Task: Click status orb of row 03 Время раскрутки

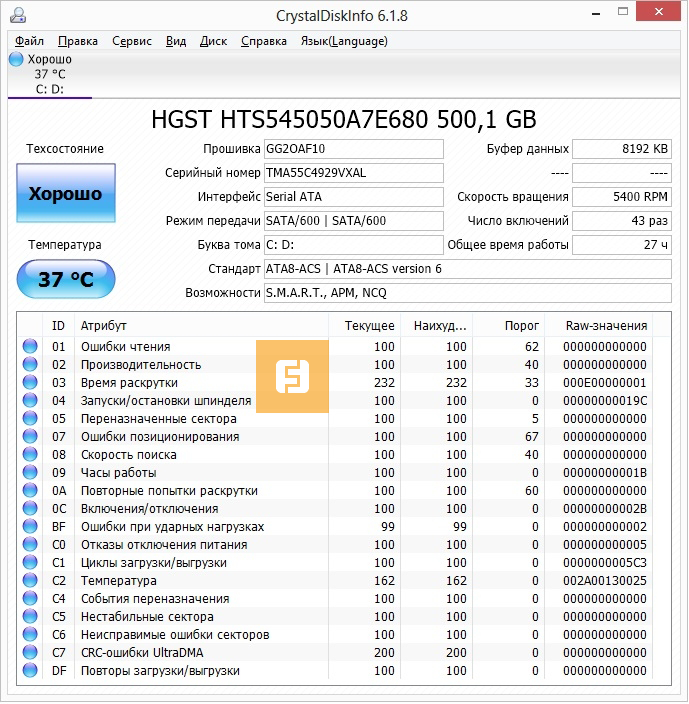Action: 30,382
